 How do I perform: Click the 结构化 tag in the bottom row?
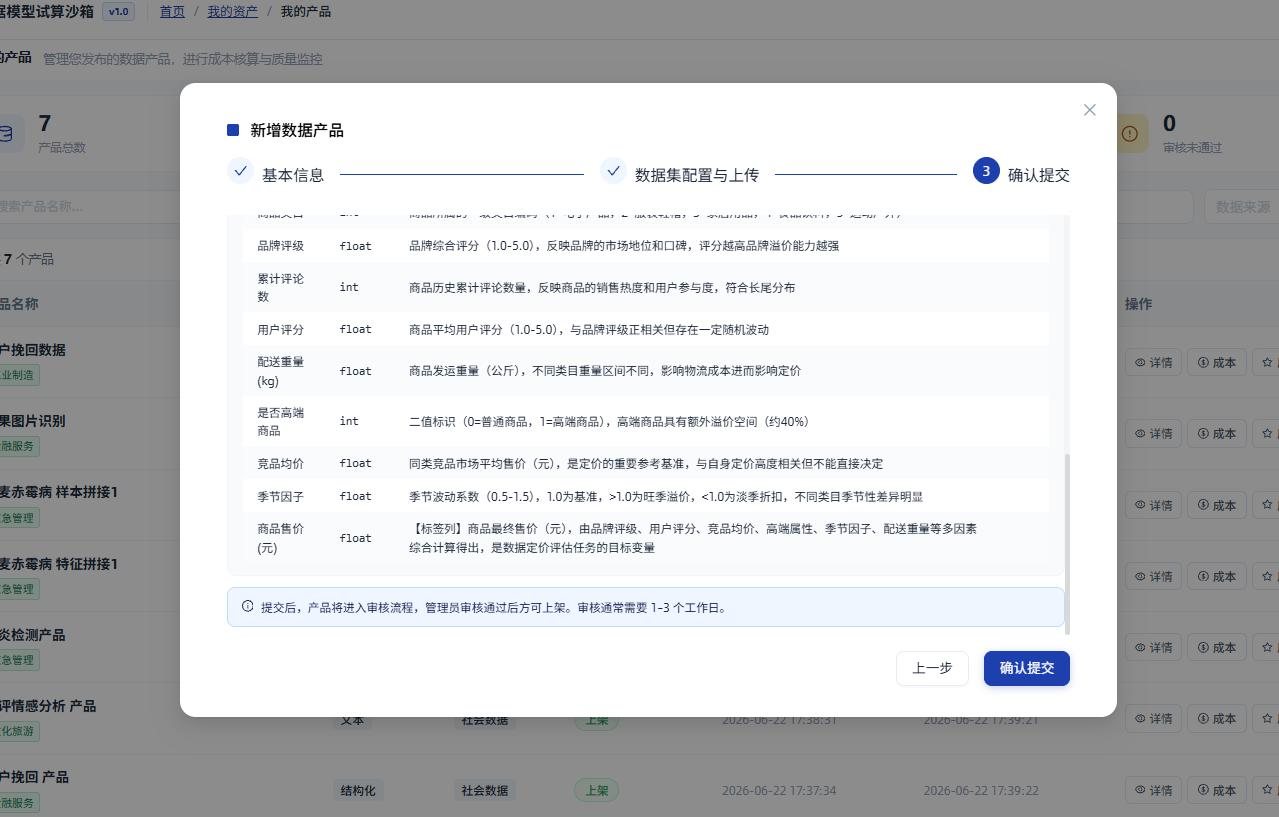coord(358,790)
